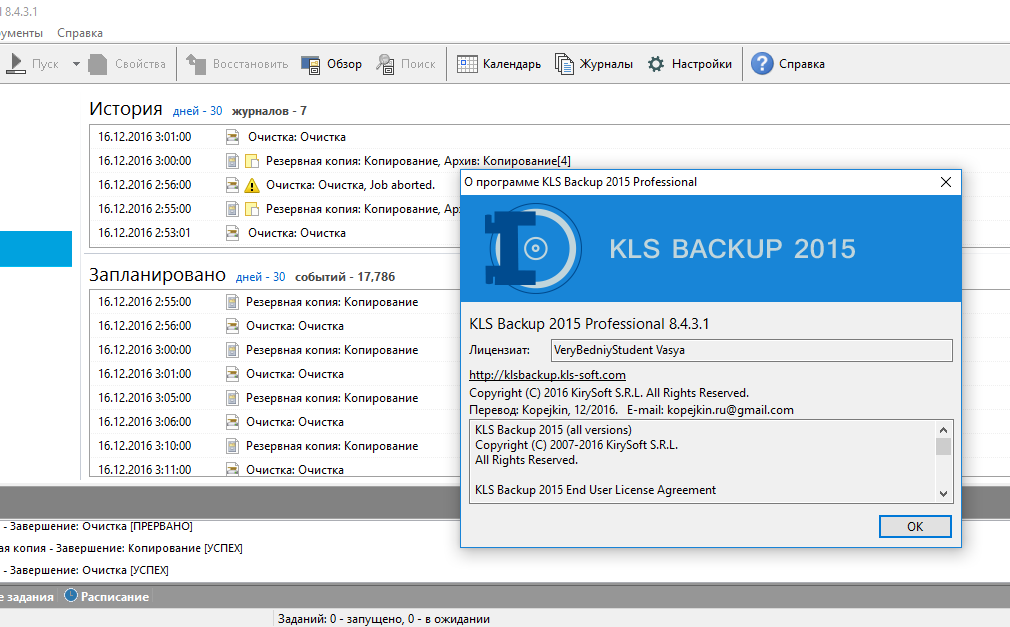This screenshot has width=1010, height=627.
Task: Click the yellow folder icon in История row 2:55:00
Action: click(x=252, y=209)
